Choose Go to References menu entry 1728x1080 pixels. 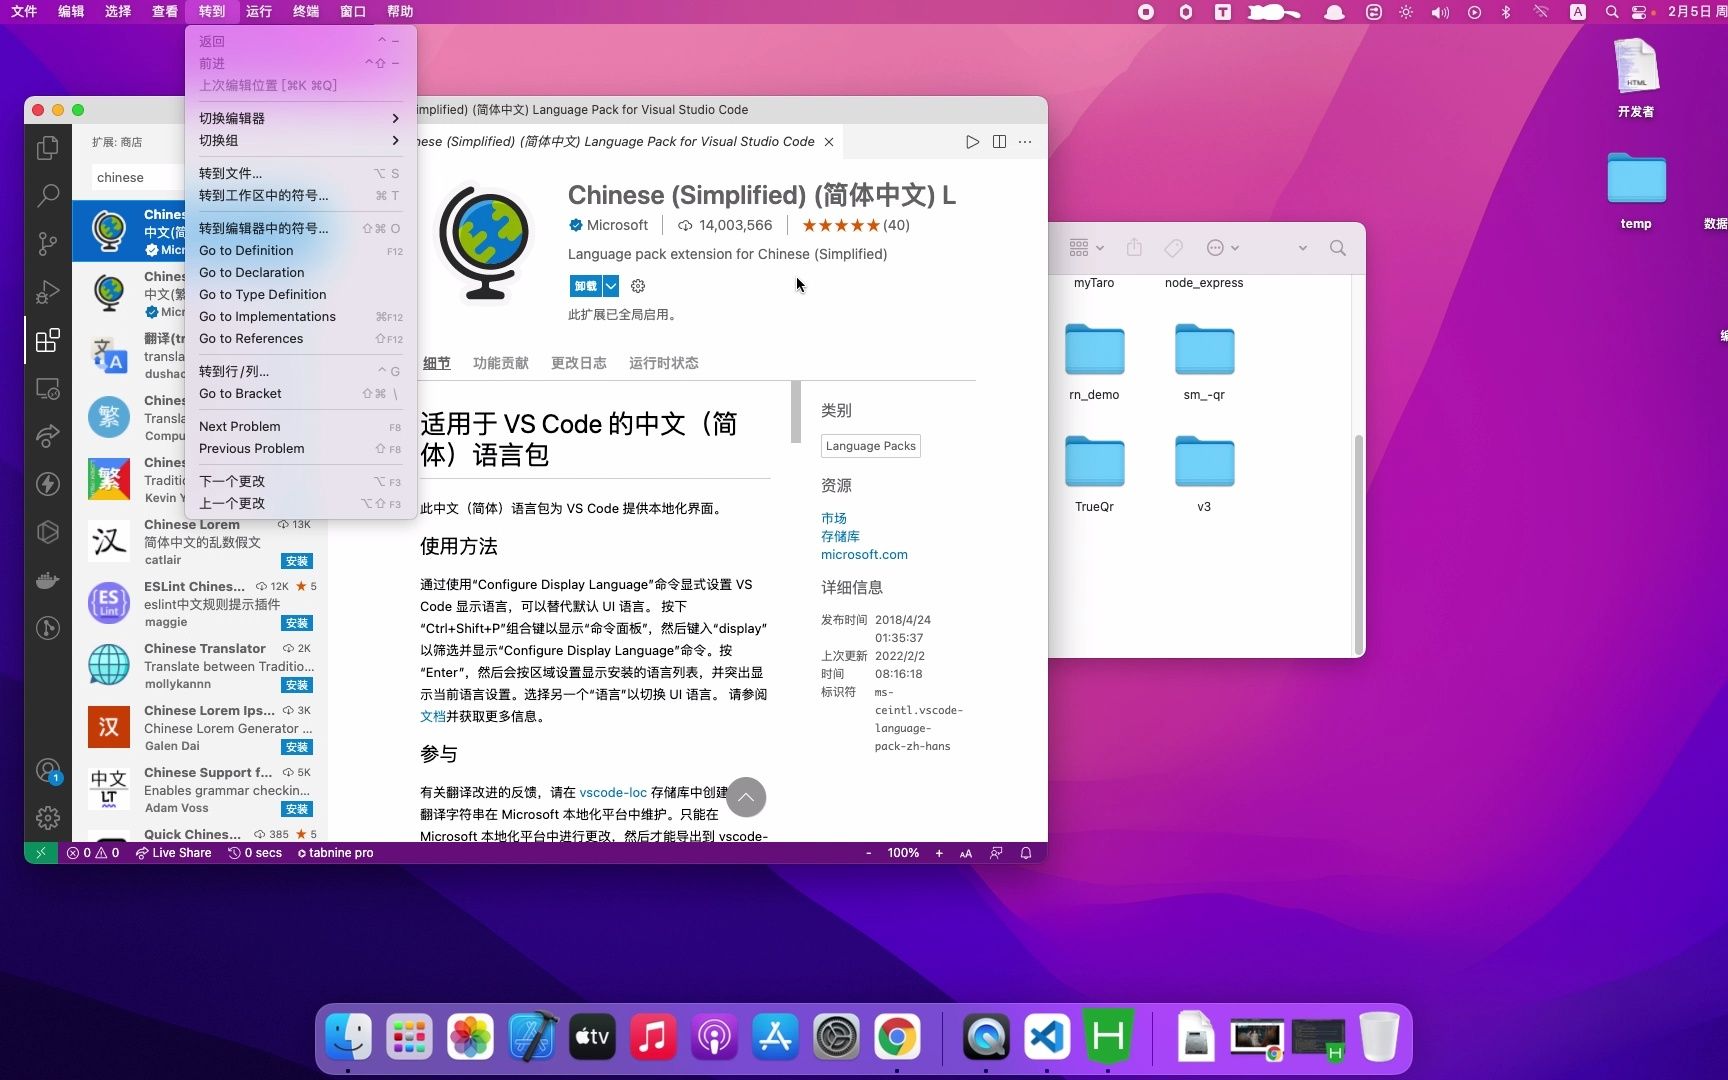(299, 339)
